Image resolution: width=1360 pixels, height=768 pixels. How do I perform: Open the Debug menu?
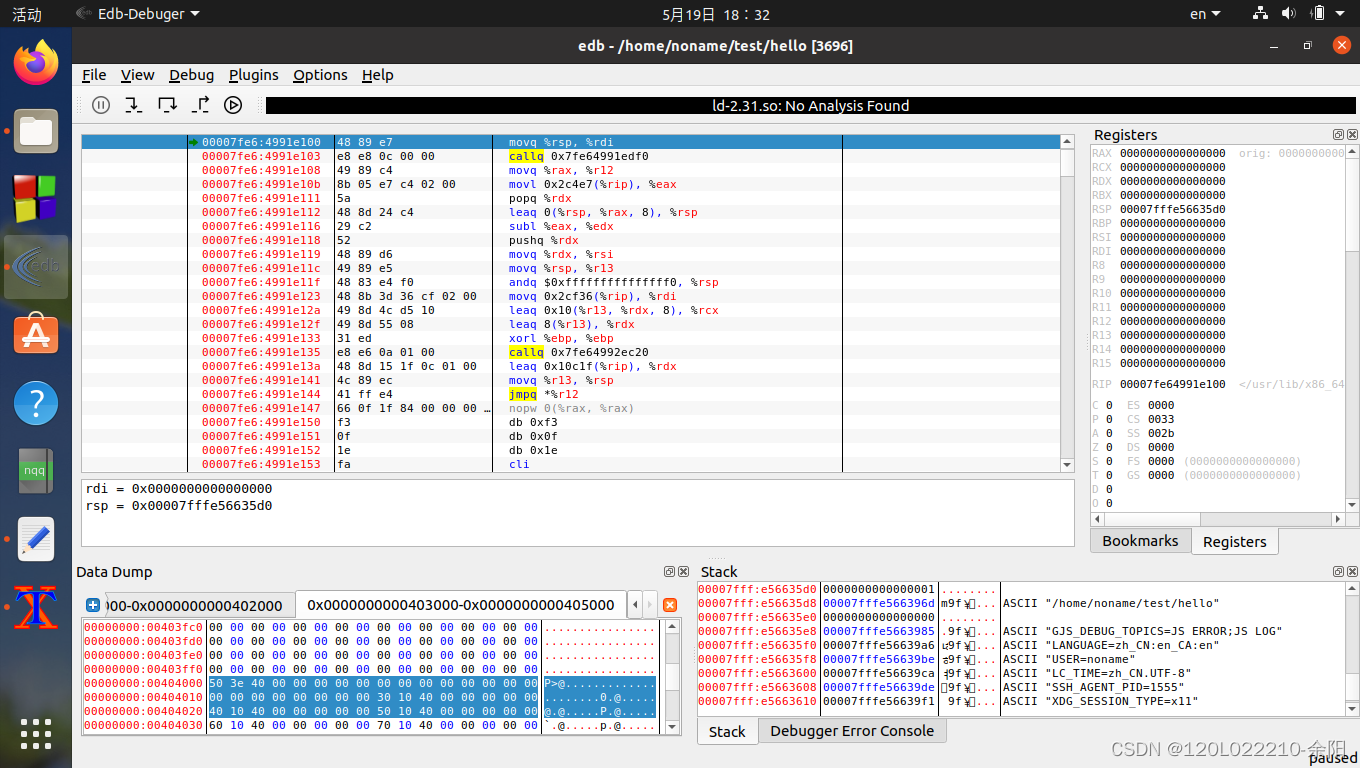pyautogui.click(x=191, y=75)
